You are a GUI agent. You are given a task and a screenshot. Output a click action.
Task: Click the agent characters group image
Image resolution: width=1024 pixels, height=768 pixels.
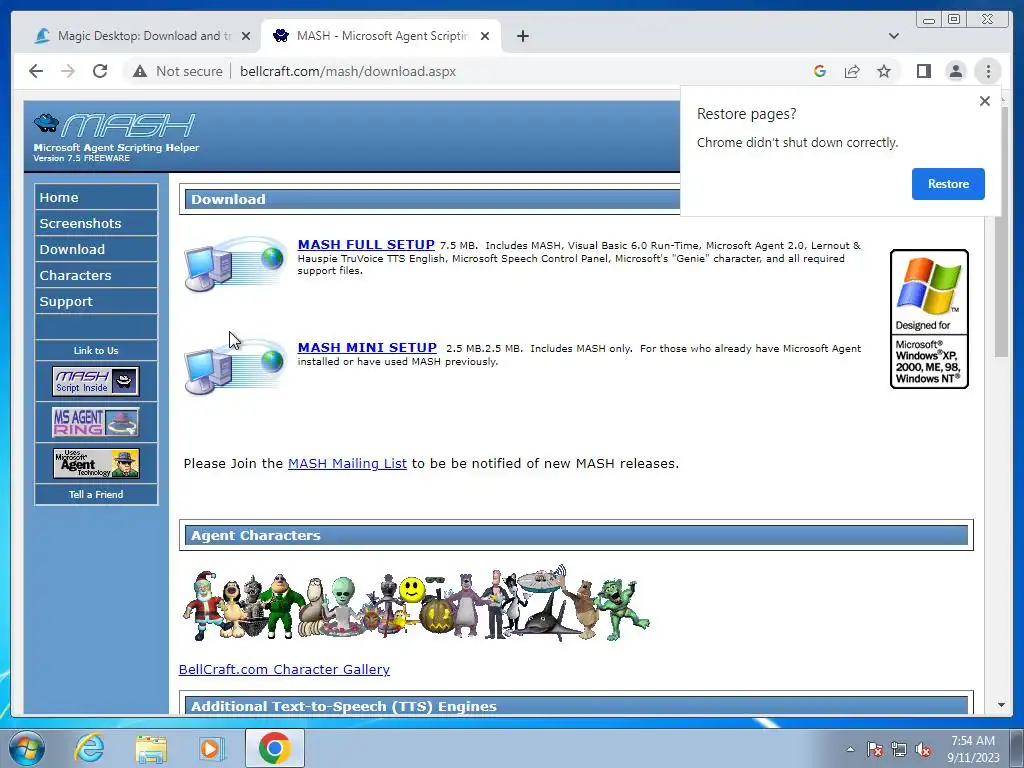pyautogui.click(x=416, y=604)
